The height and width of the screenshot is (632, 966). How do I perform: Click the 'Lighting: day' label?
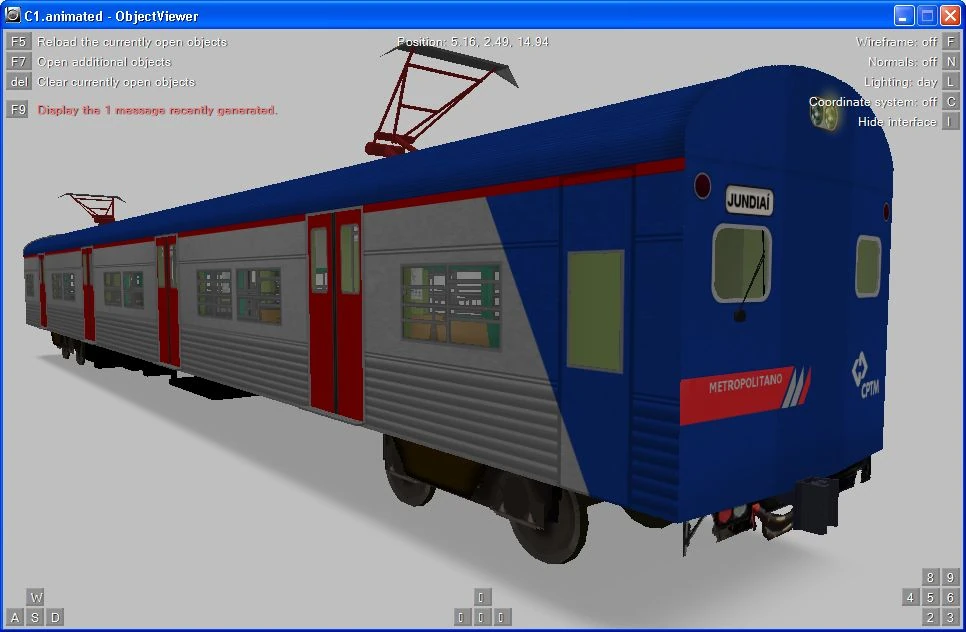(901, 82)
